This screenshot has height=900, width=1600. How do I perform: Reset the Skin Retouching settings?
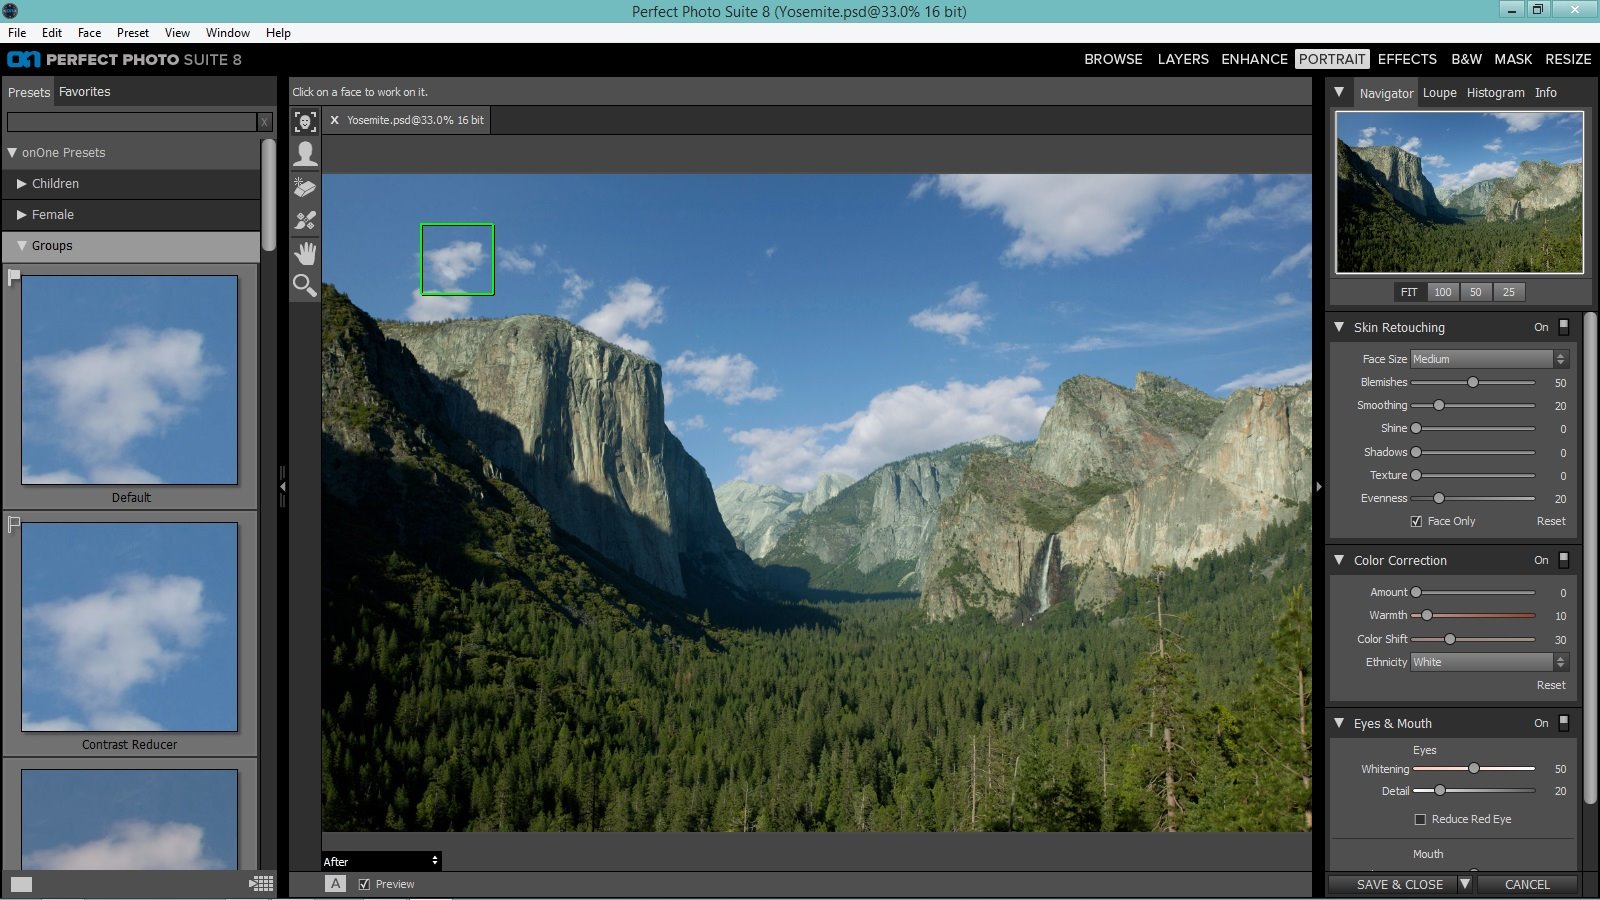pos(1551,521)
